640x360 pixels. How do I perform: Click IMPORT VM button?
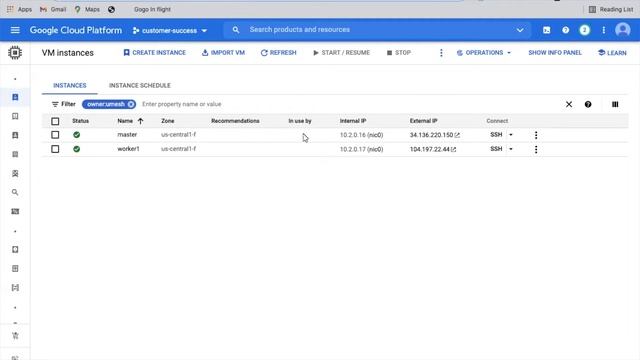223,53
